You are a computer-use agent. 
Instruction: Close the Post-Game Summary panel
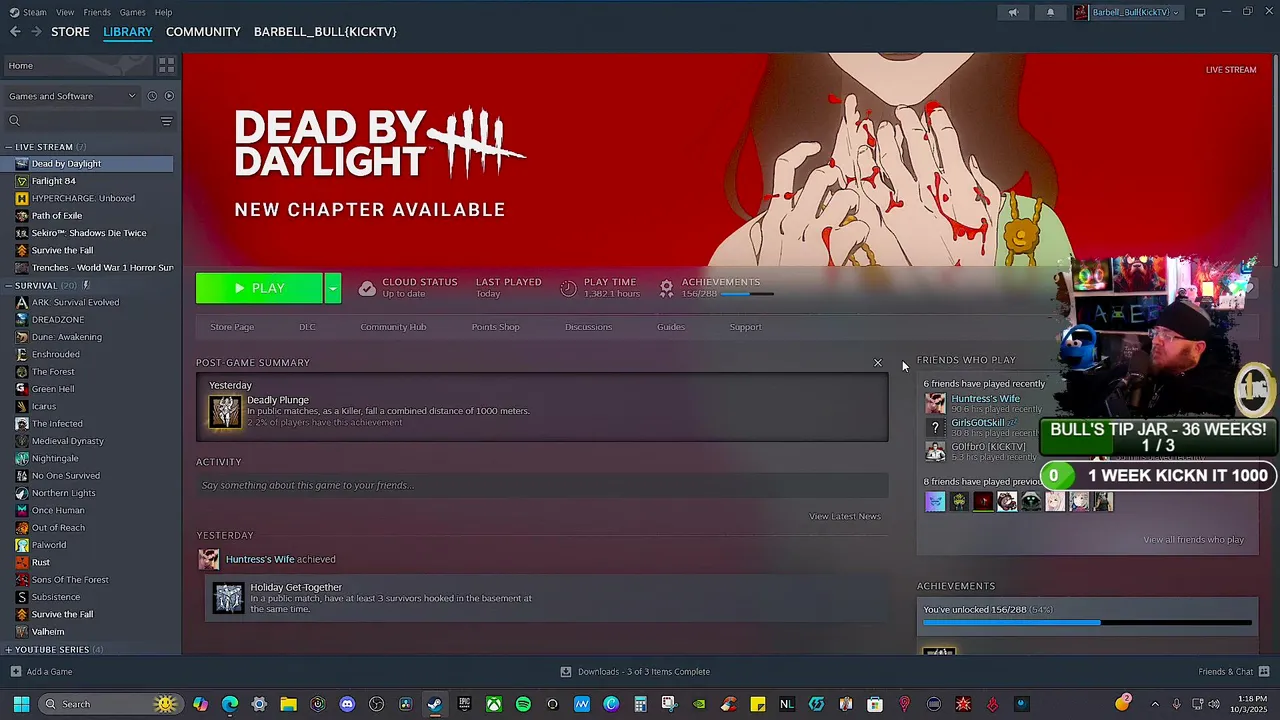click(878, 363)
